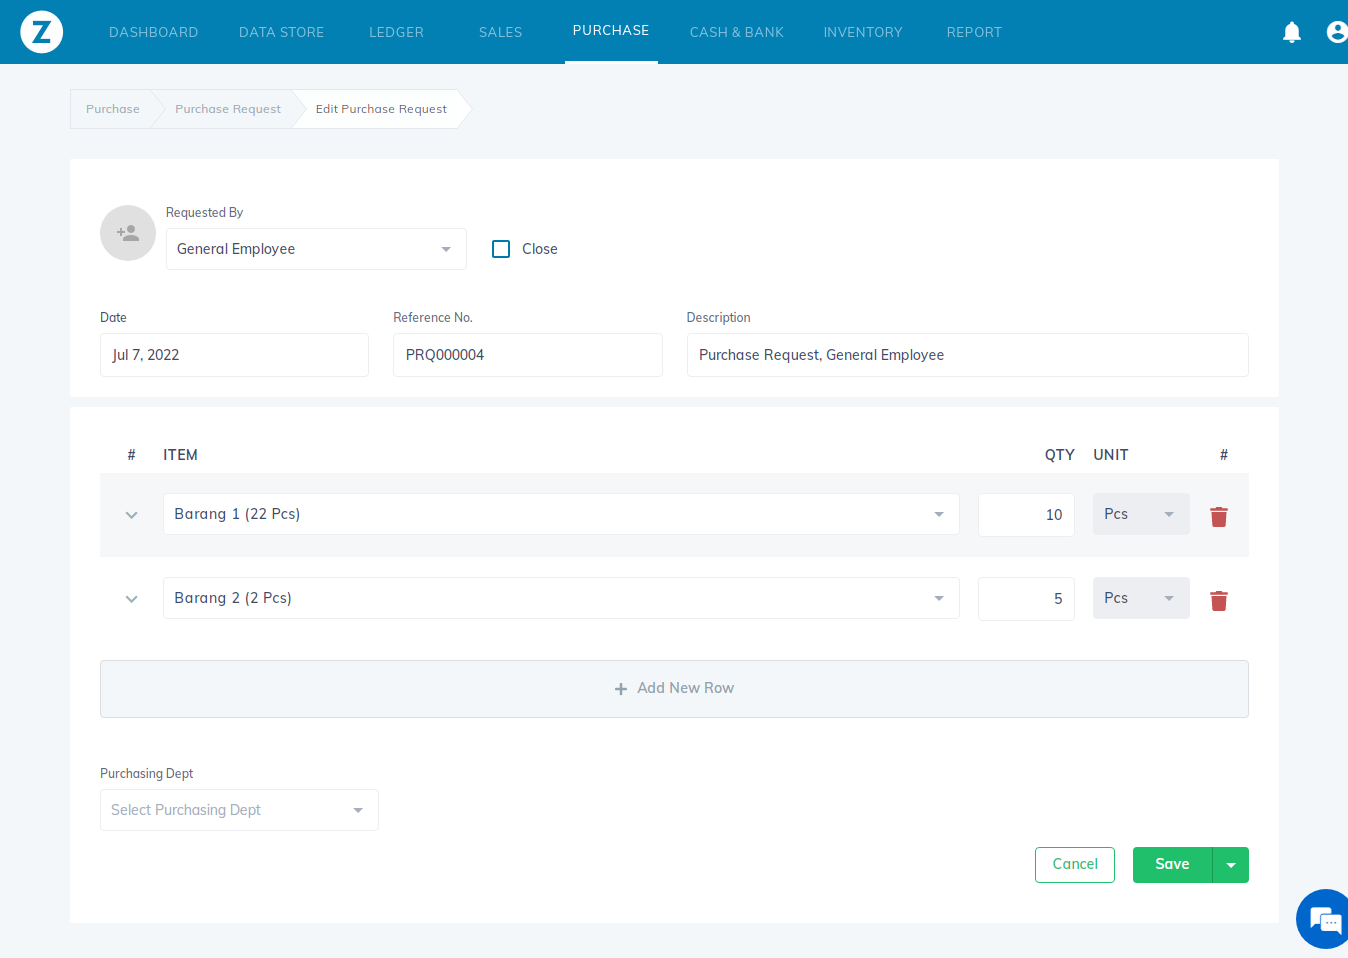Screen dimensions: 1348x958
Task: Click the Date field
Action: pos(234,355)
